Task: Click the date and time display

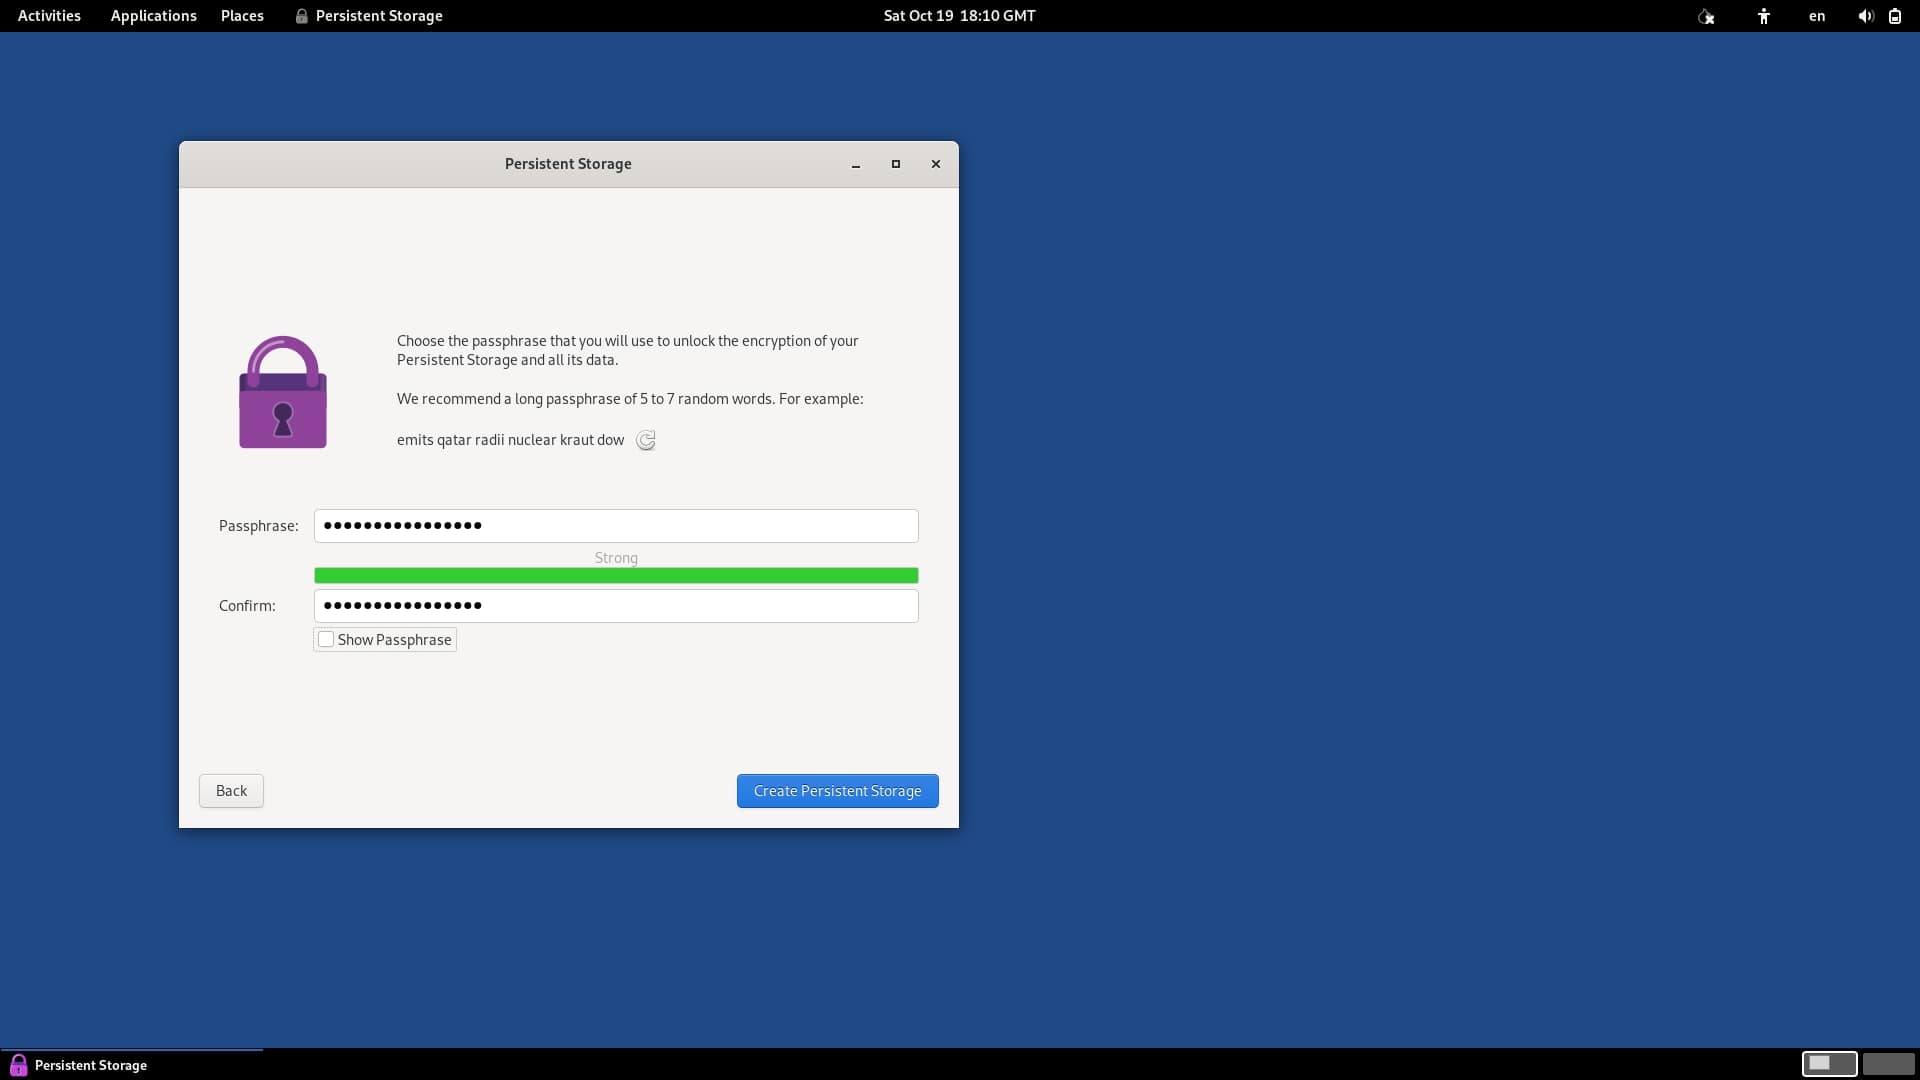Action: point(959,15)
